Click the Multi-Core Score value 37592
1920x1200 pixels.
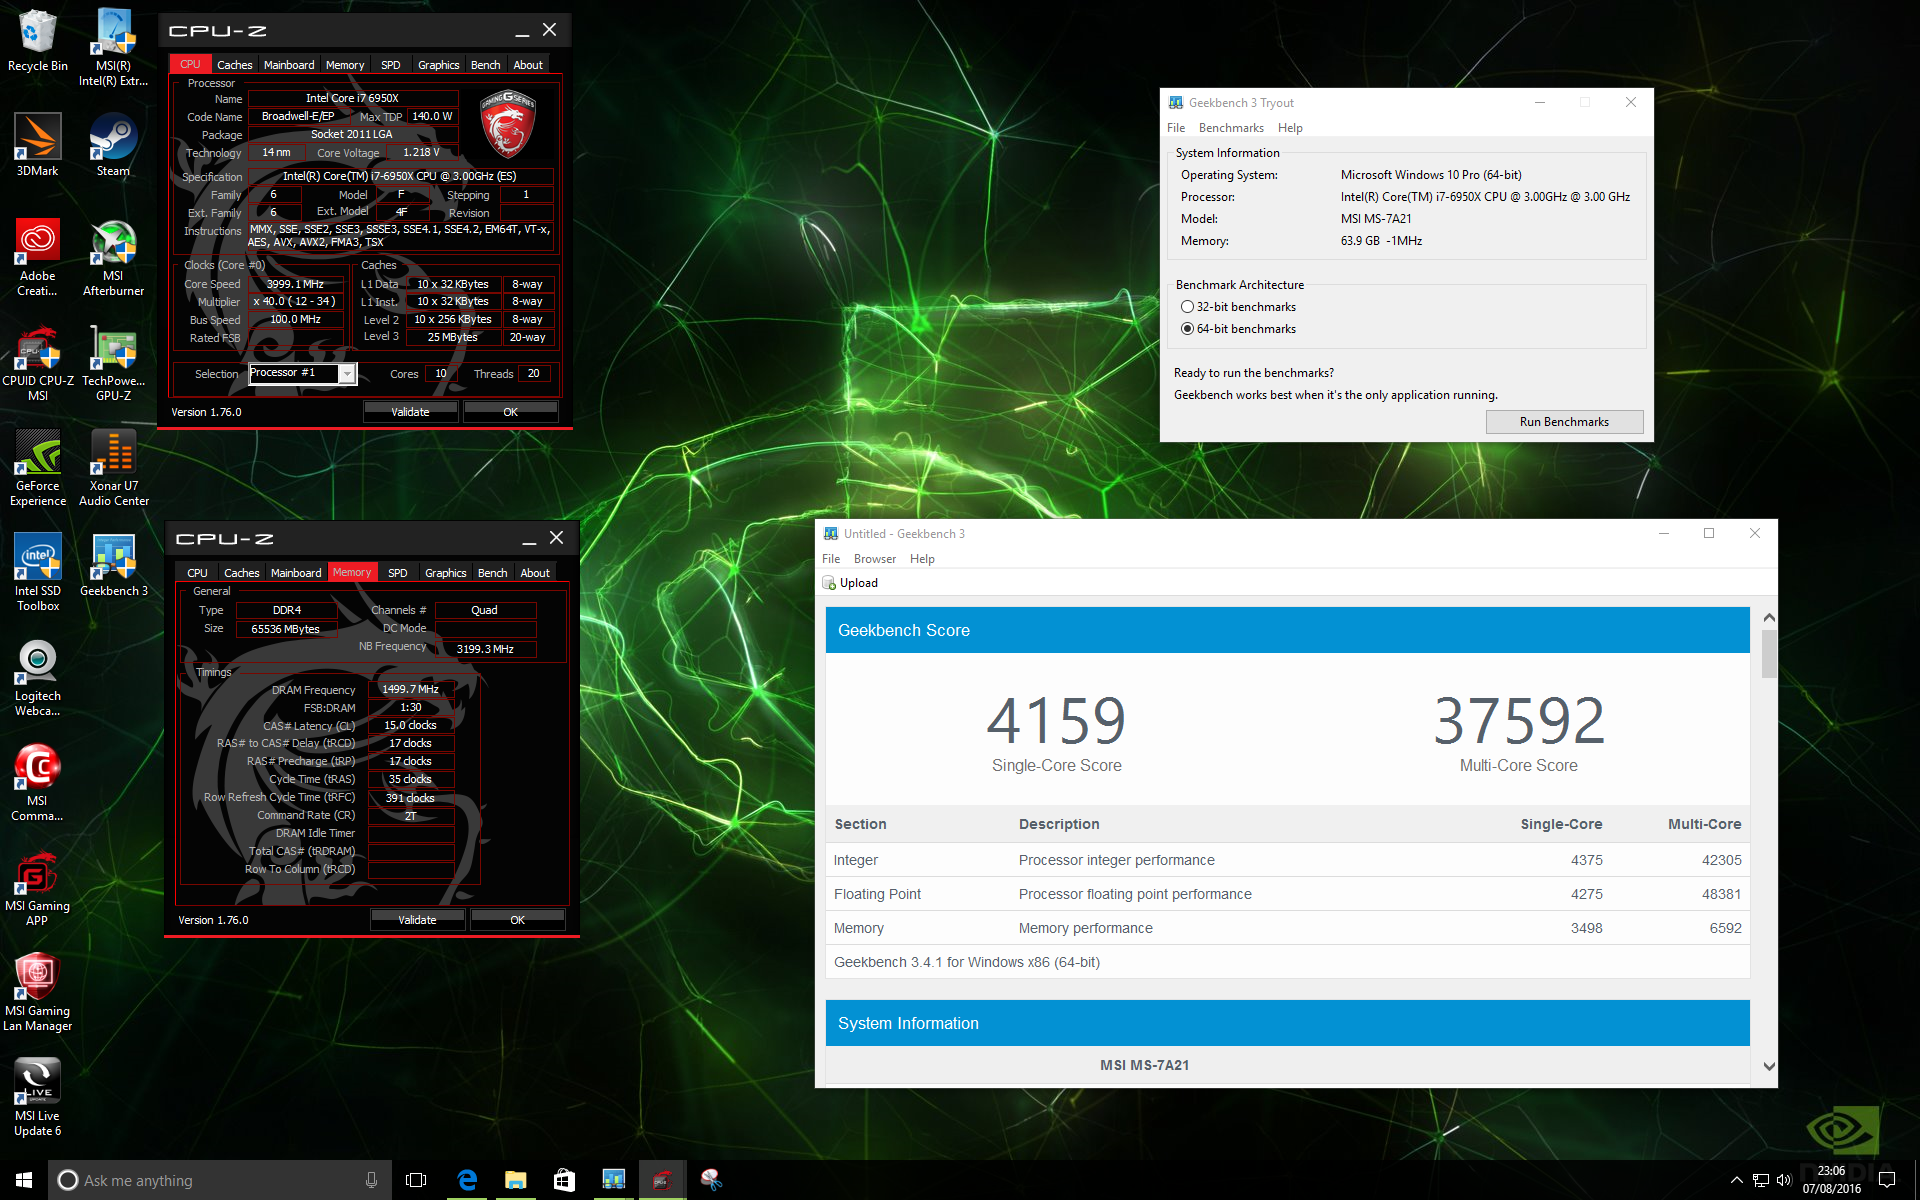click(x=1519, y=720)
